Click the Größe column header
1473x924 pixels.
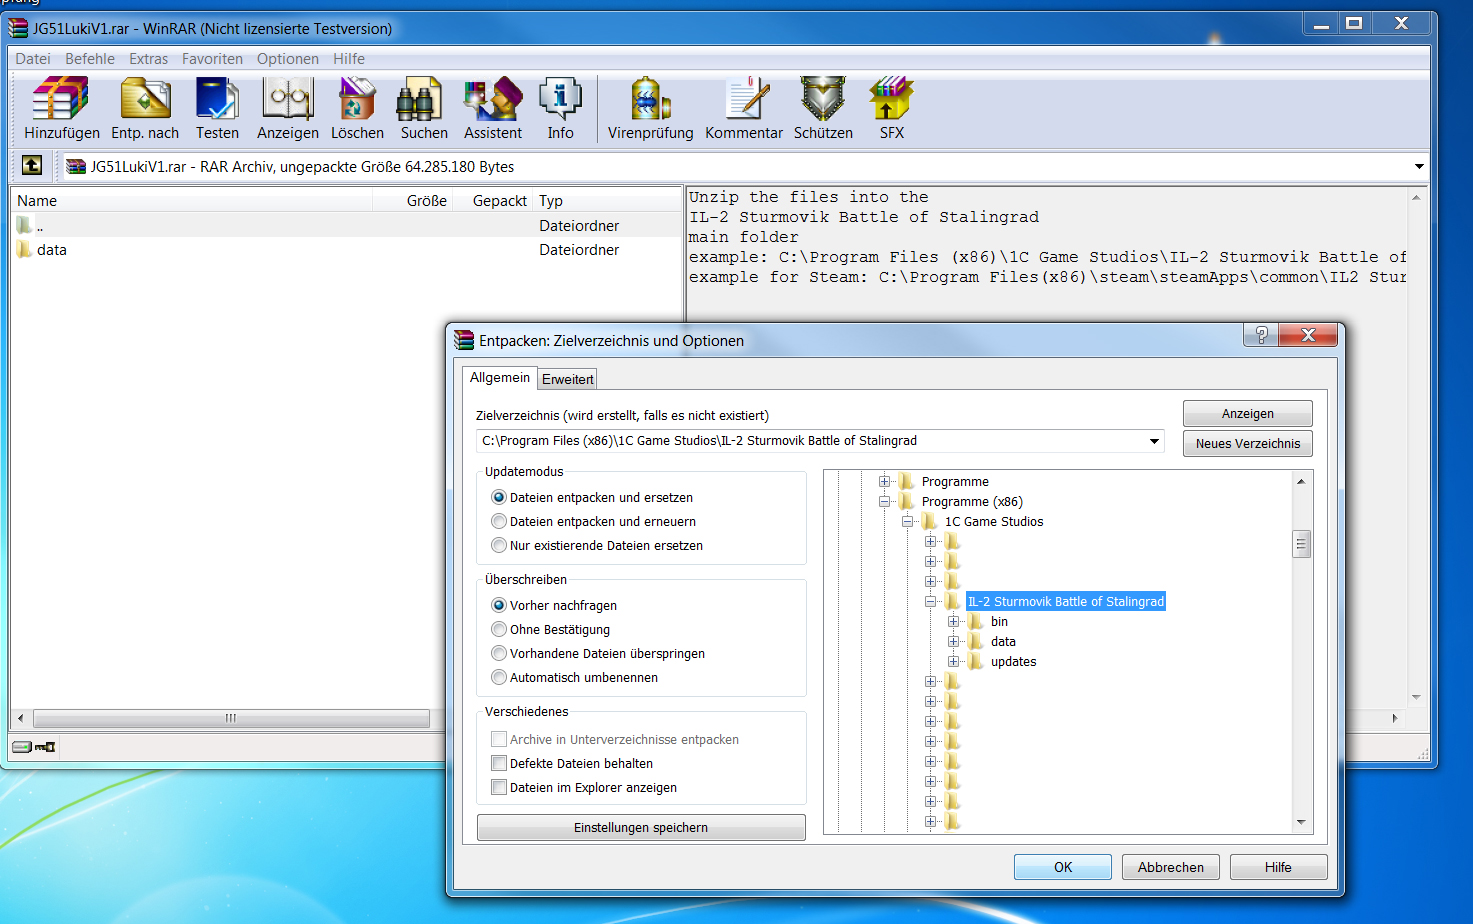(x=413, y=201)
